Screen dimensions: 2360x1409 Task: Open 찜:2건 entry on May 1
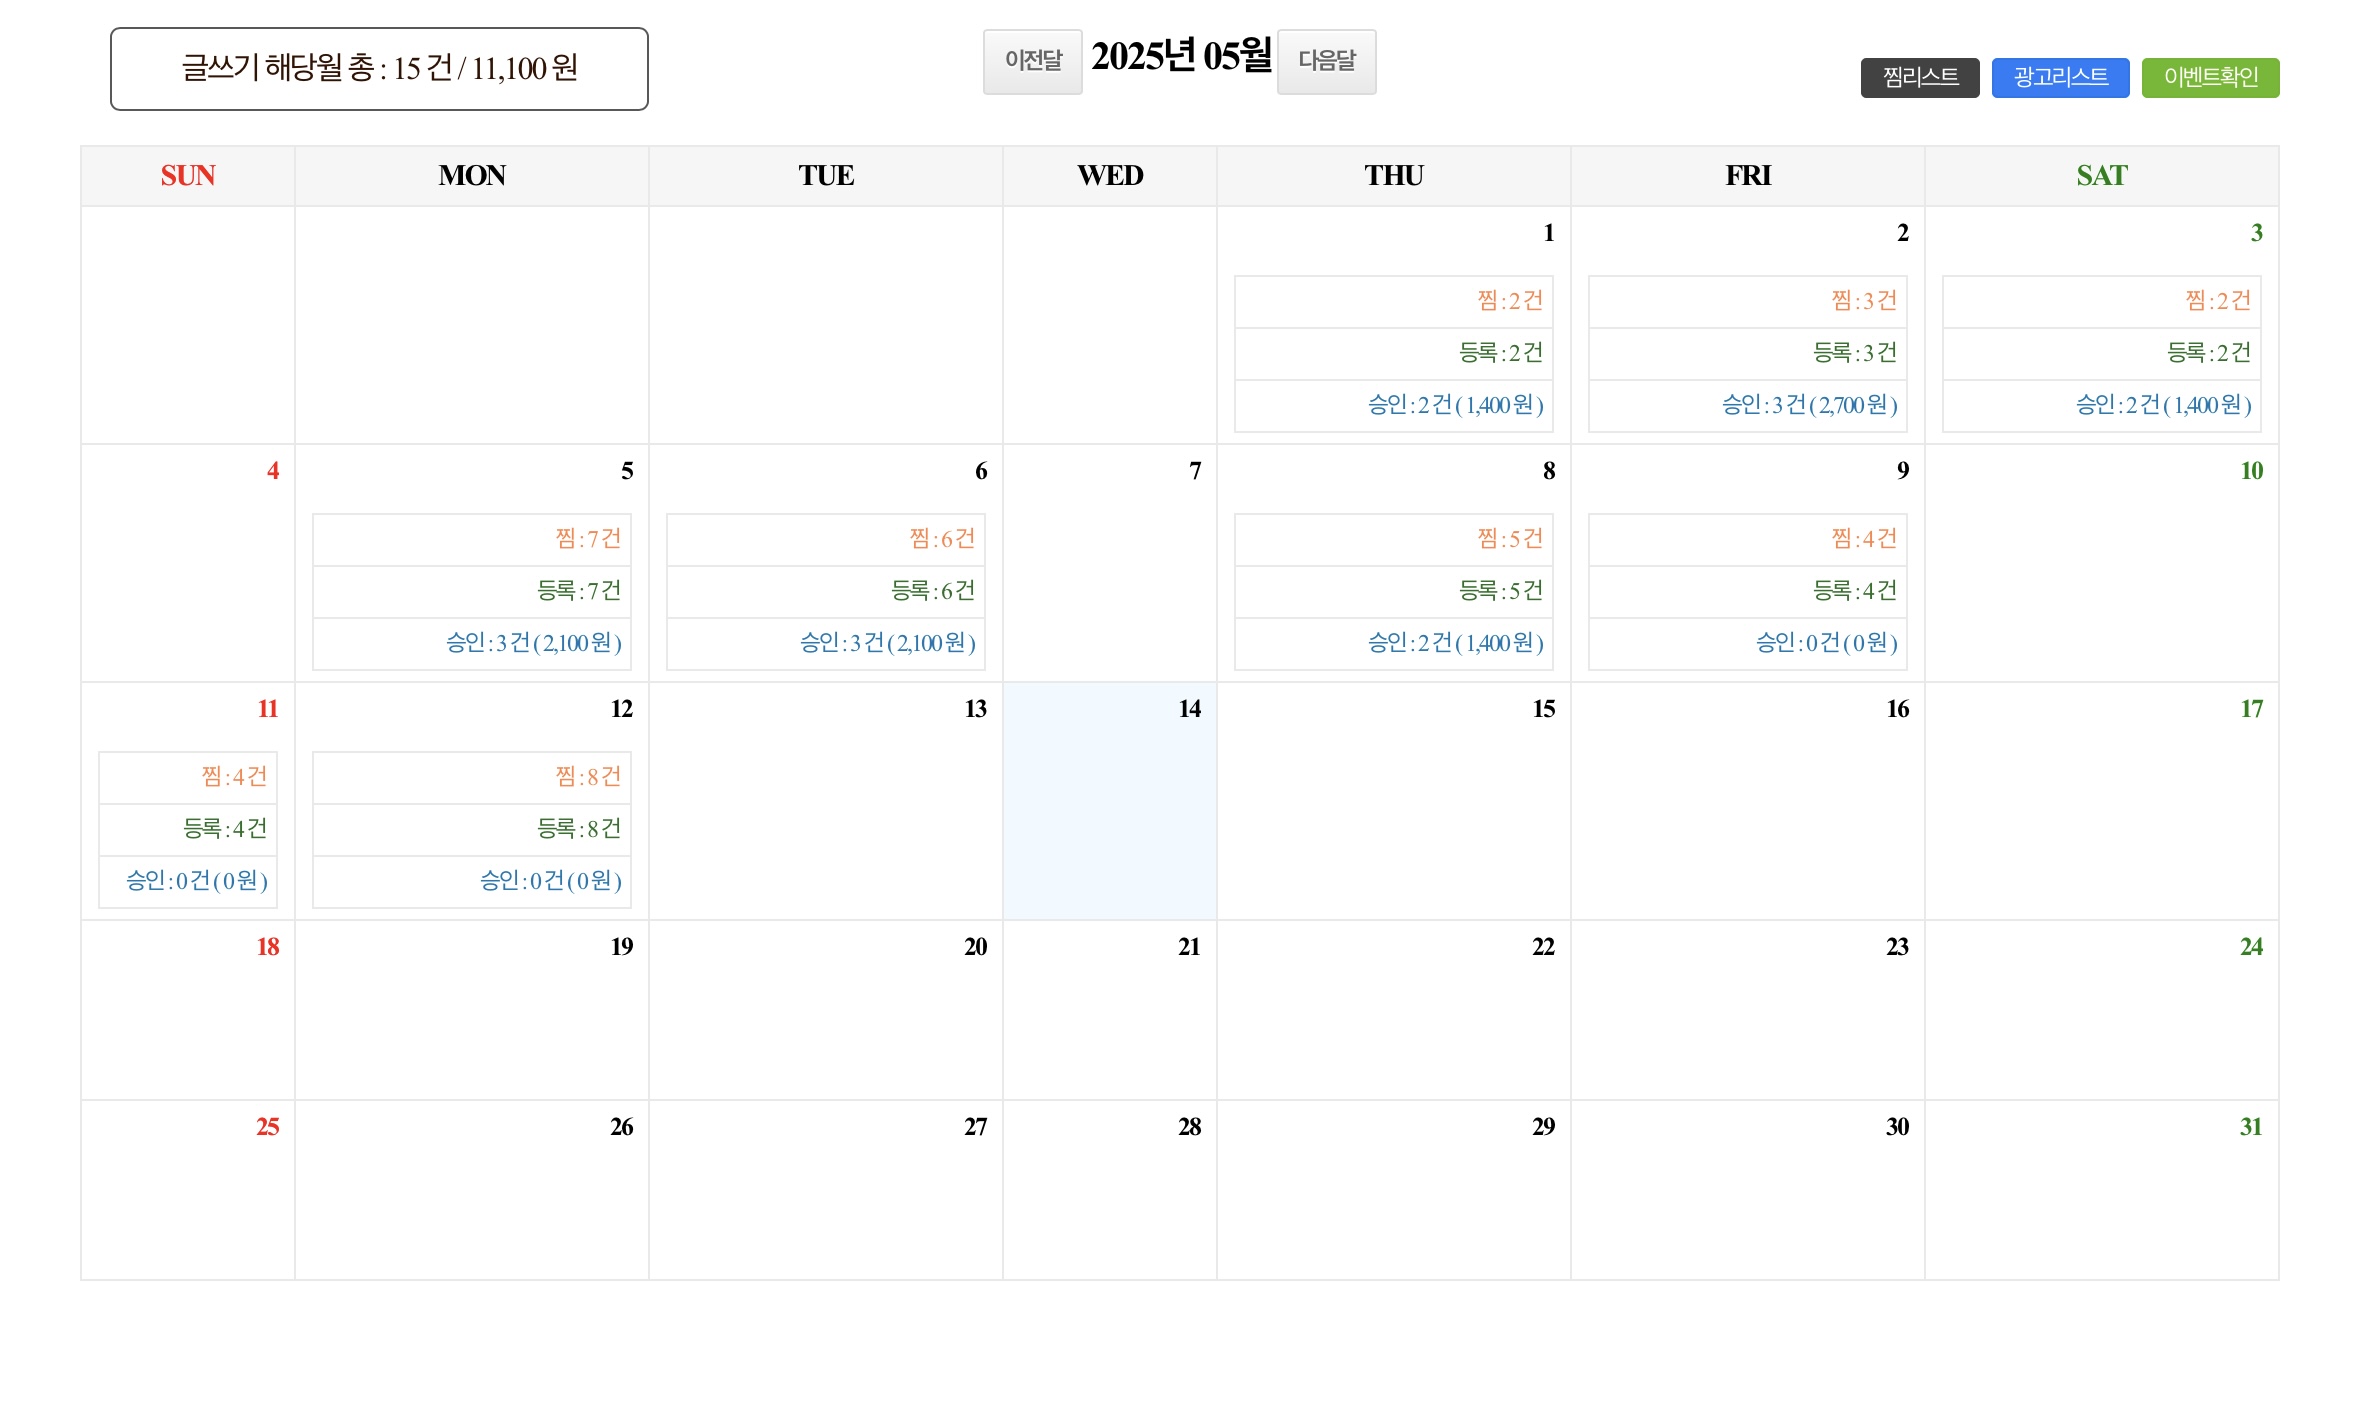[1509, 301]
